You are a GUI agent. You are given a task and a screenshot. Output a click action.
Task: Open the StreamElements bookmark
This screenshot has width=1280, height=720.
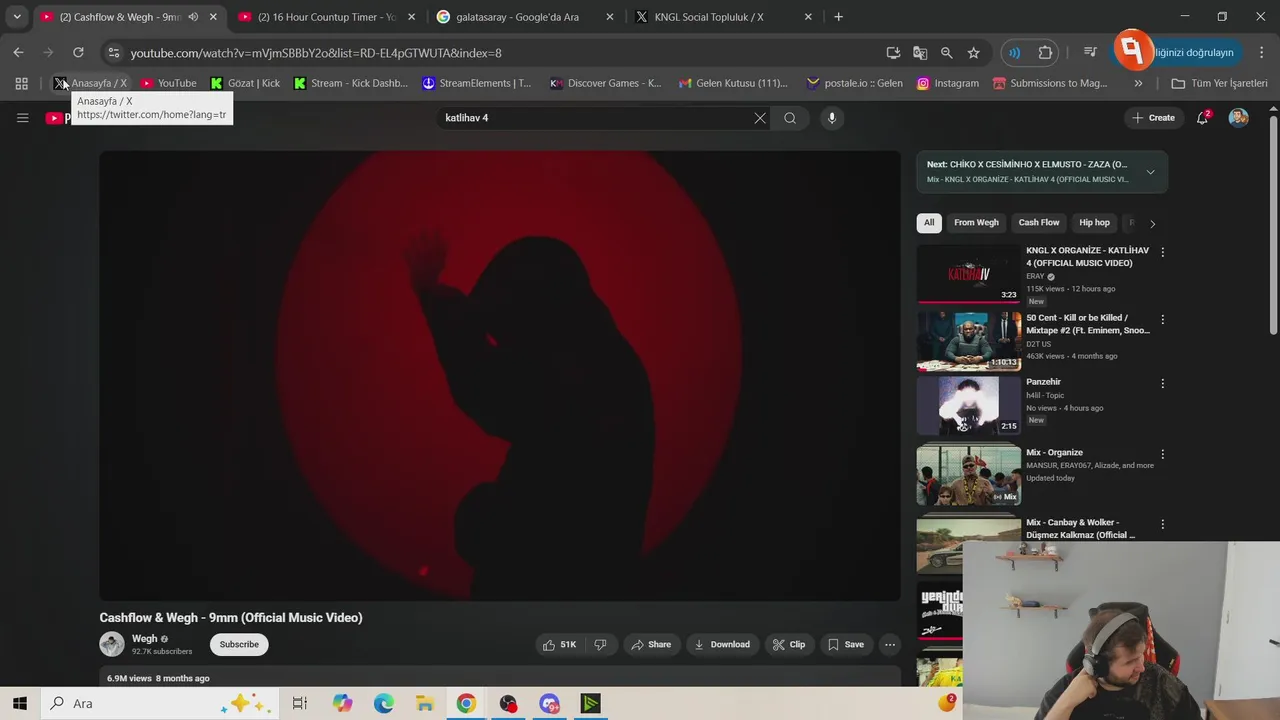pos(477,83)
